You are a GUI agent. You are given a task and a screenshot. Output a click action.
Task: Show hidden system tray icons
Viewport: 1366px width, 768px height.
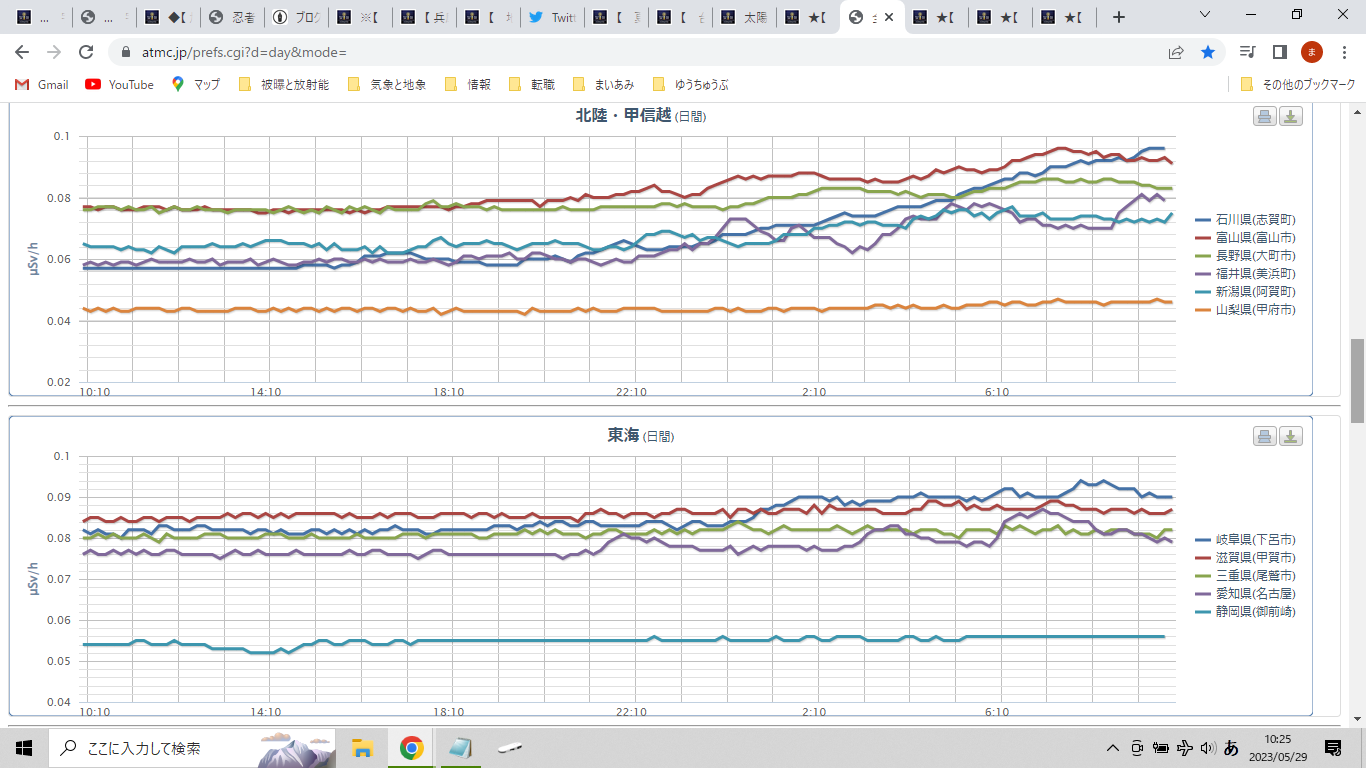click(1112, 747)
